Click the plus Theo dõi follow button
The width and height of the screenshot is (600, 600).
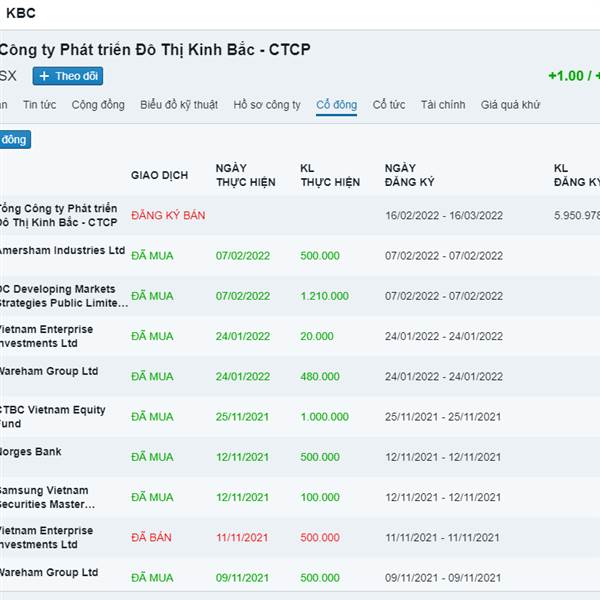[x=68, y=76]
